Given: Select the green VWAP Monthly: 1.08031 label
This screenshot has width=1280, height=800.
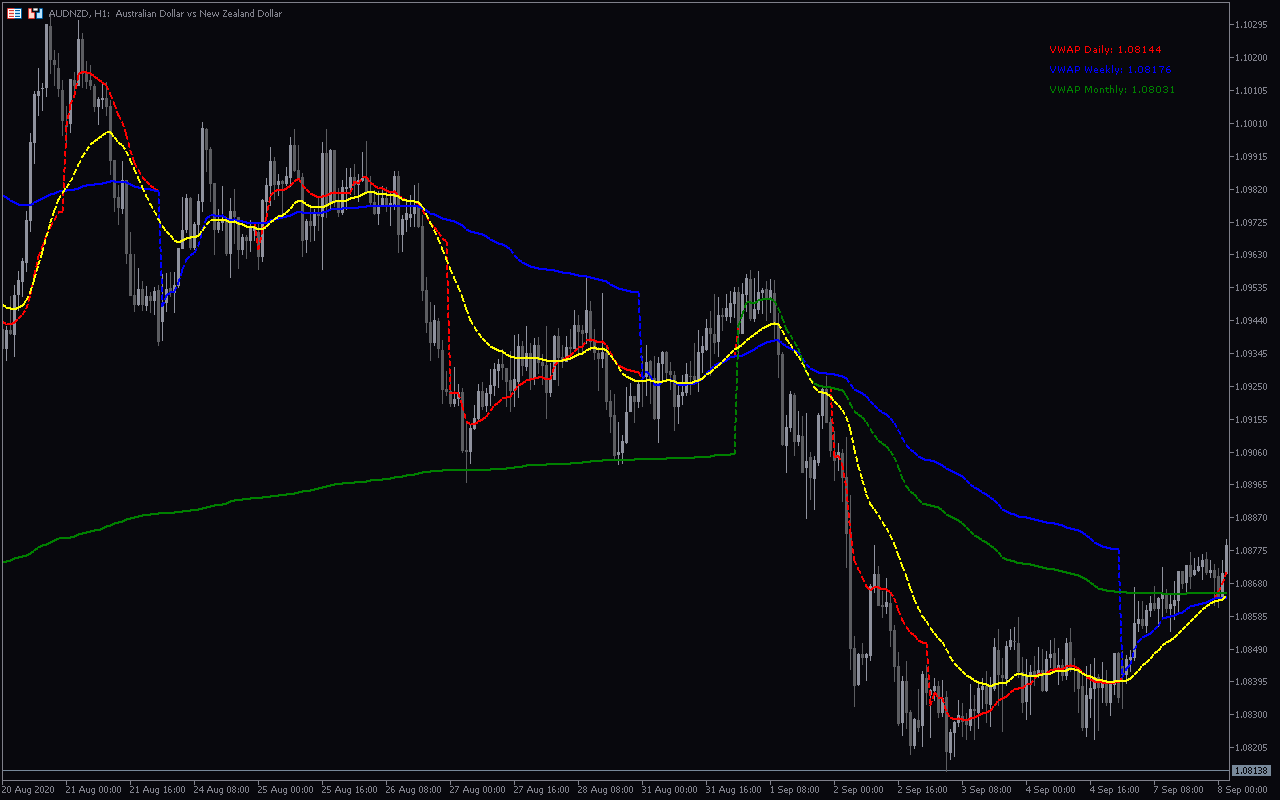Looking at the screenshot, I should (1112, 89).
